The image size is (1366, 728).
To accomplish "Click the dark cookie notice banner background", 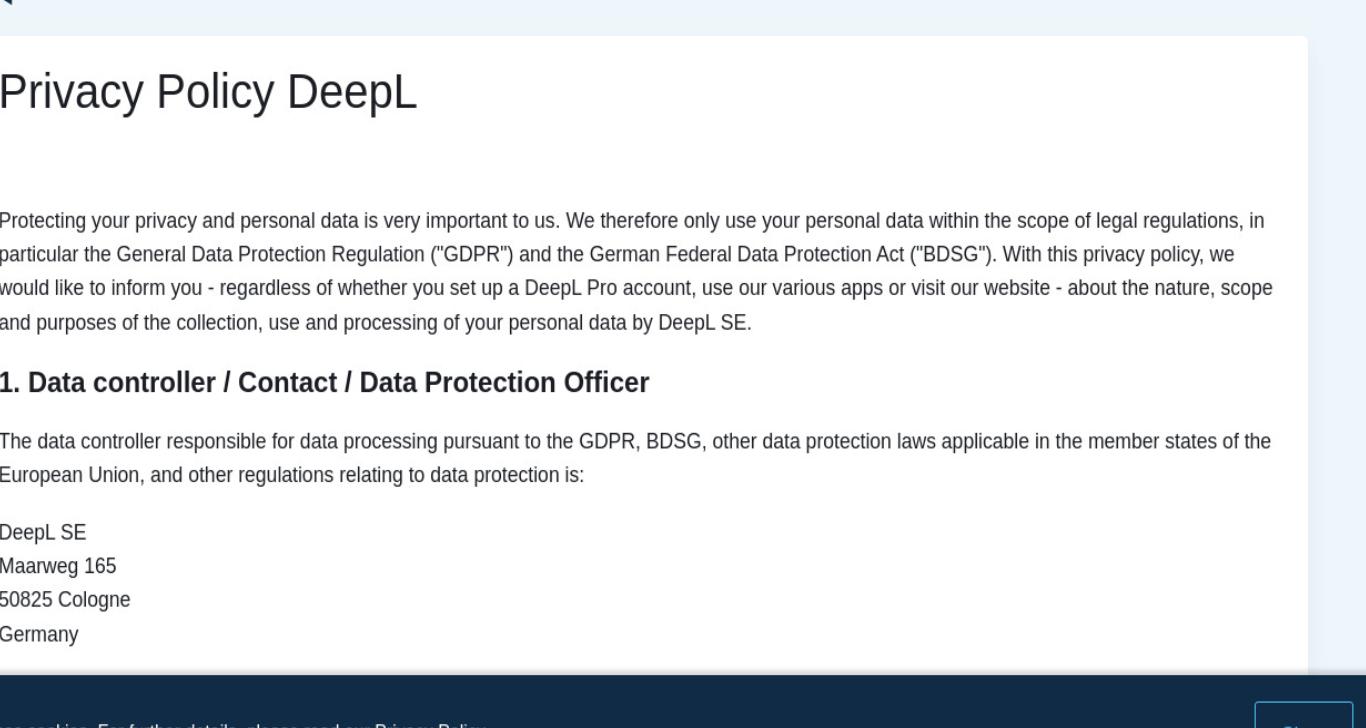I will point(683,701).
